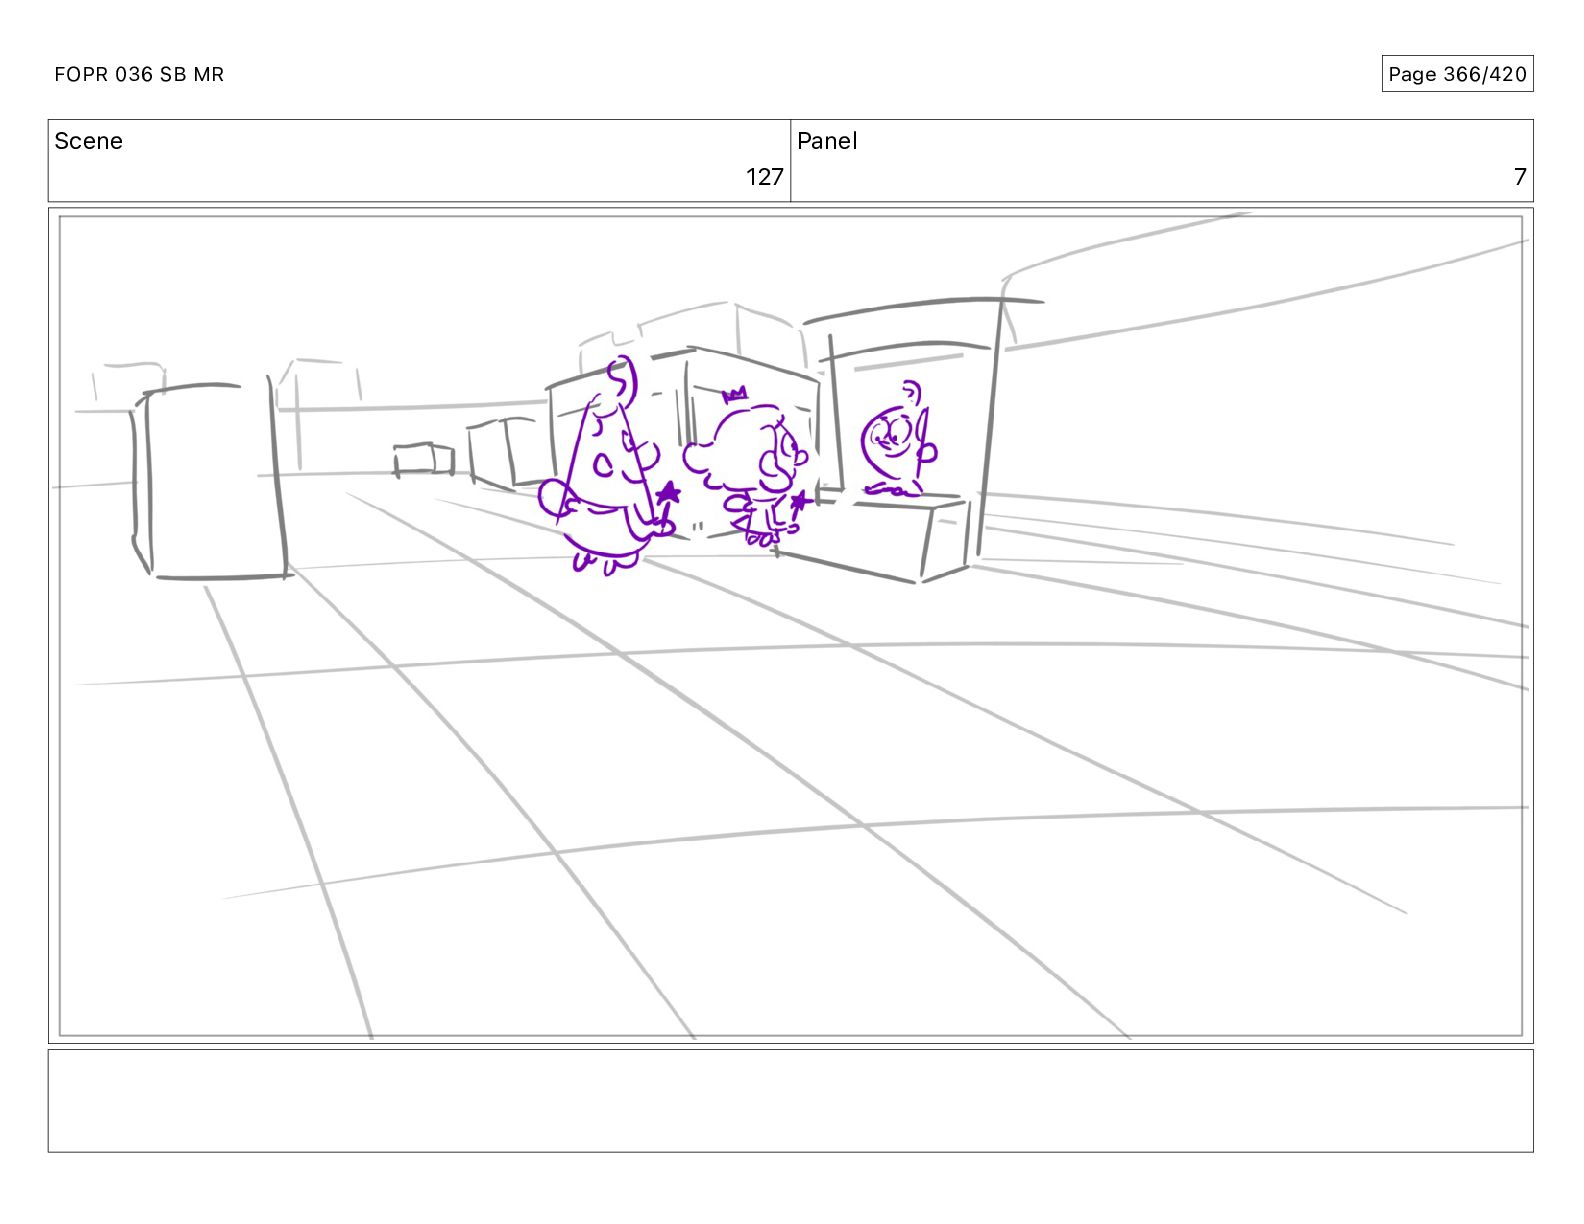Viewport: 1584px width, 1224px height.
Task: Click the "Panel" label
Action: tap(827, 141)
